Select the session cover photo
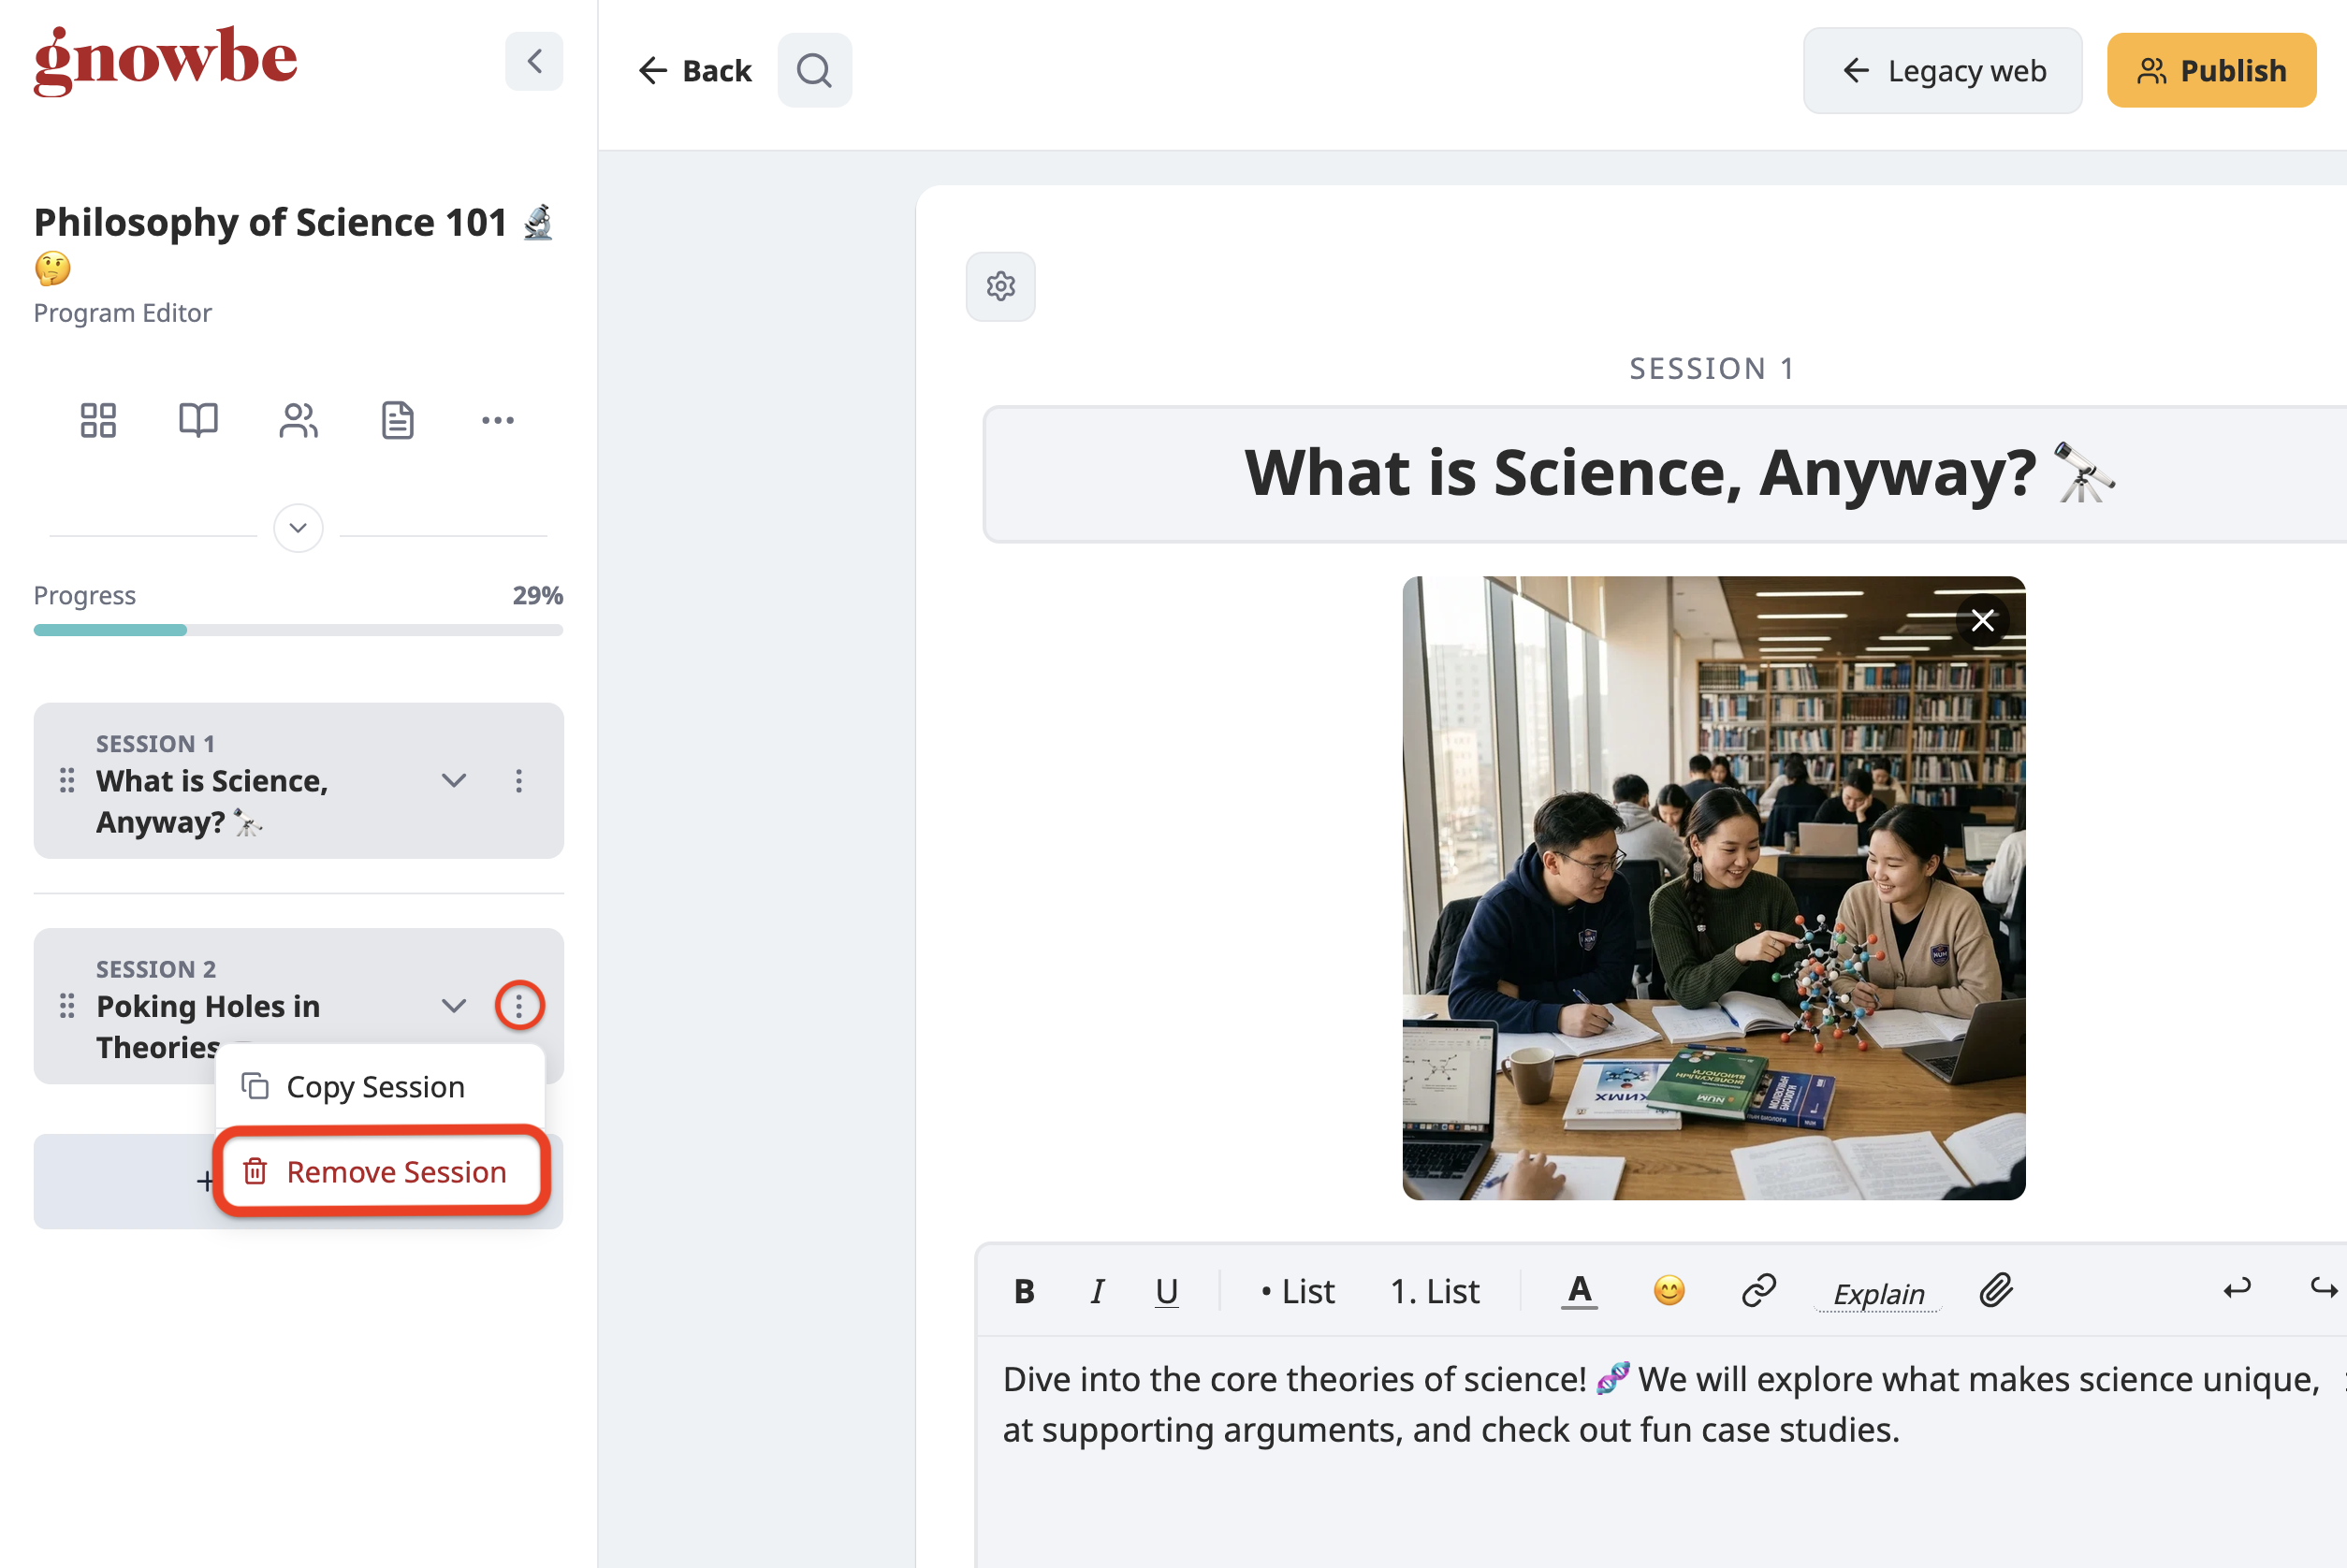Image resolution: width=2347 pixels, height=1568 pixels. 1713,888
